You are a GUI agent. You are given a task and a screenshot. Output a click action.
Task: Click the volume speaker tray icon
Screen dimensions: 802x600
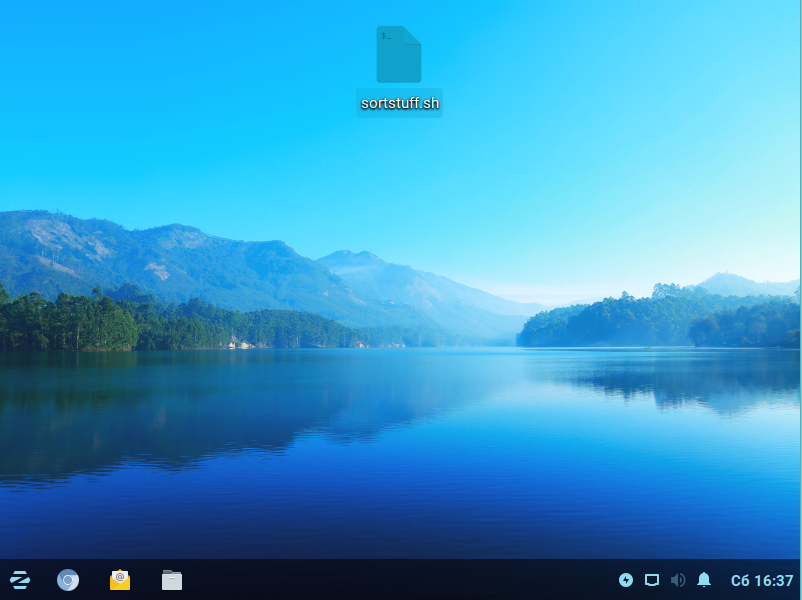[x=678, y=580]
